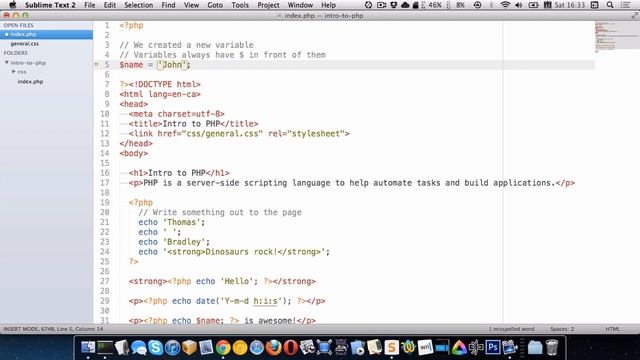640x360 pixels.
Task: Open the Selection menu
Action: 138,5
